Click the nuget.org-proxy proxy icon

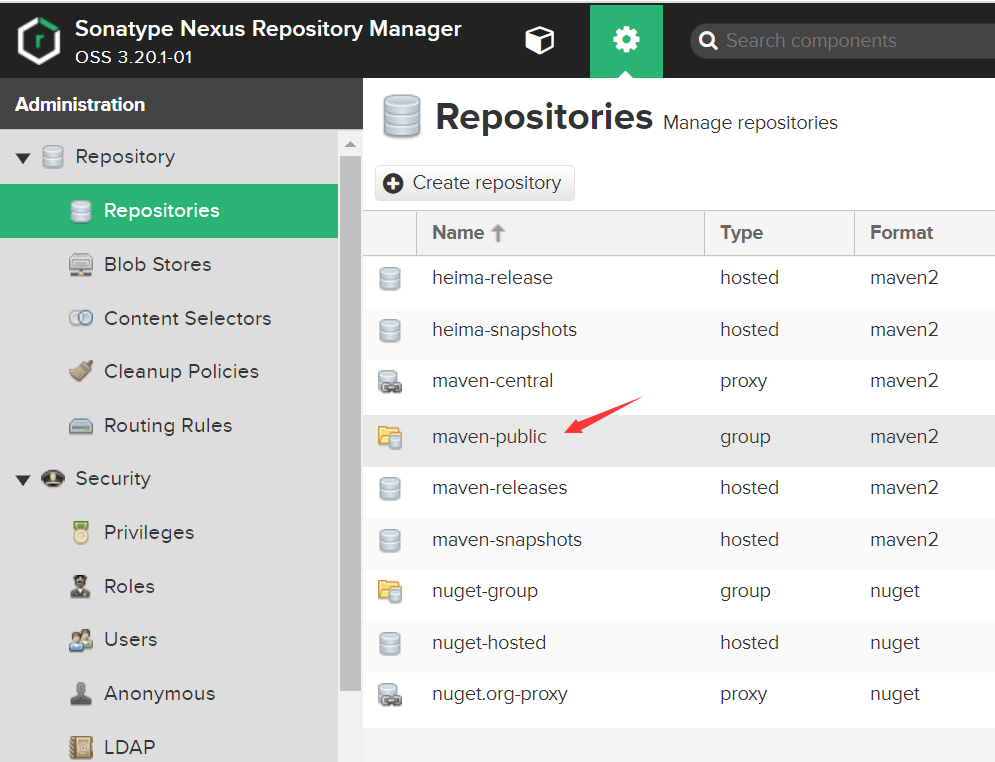[x=390, y=695]
